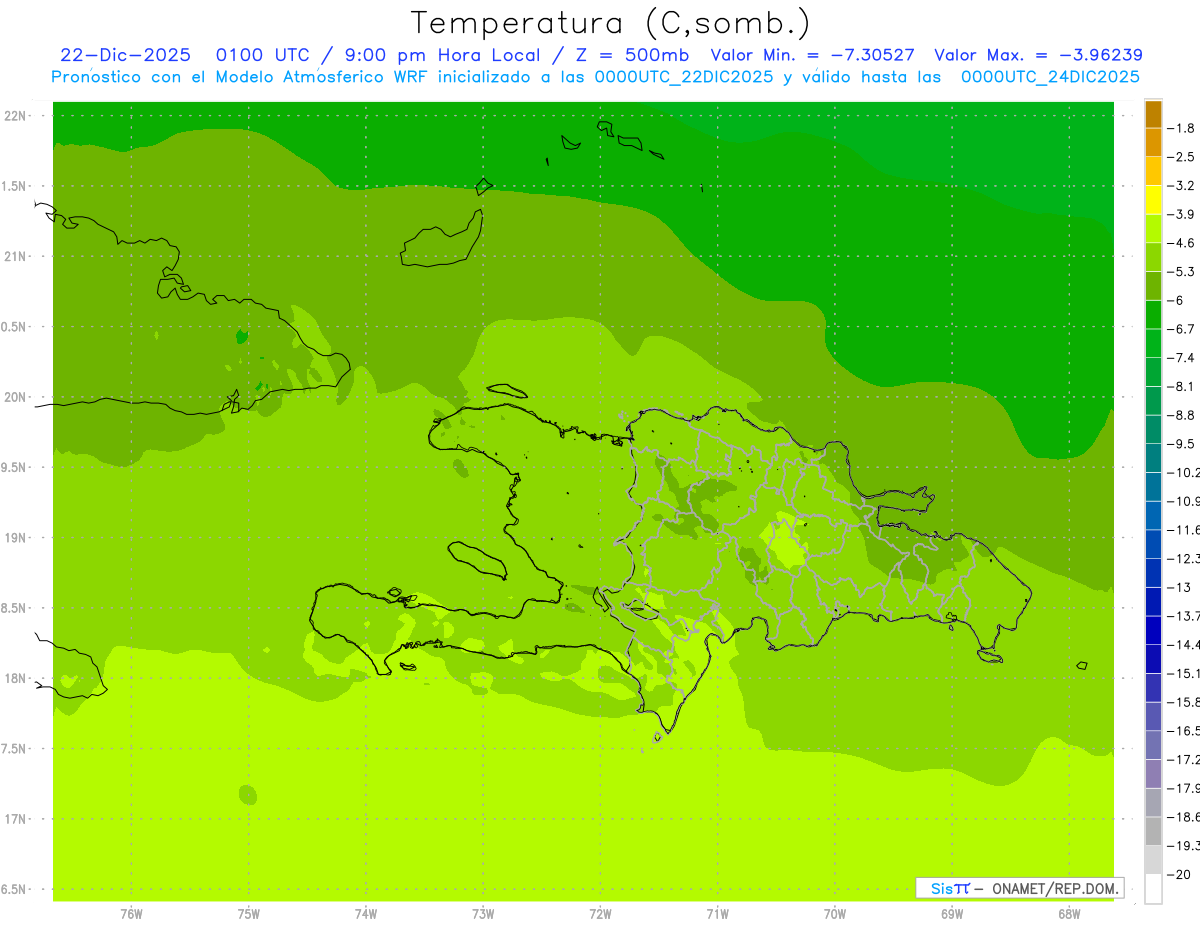Click the -4.6 colorbar value
Screen dimensions: 1200x927
coord(1181,243)
